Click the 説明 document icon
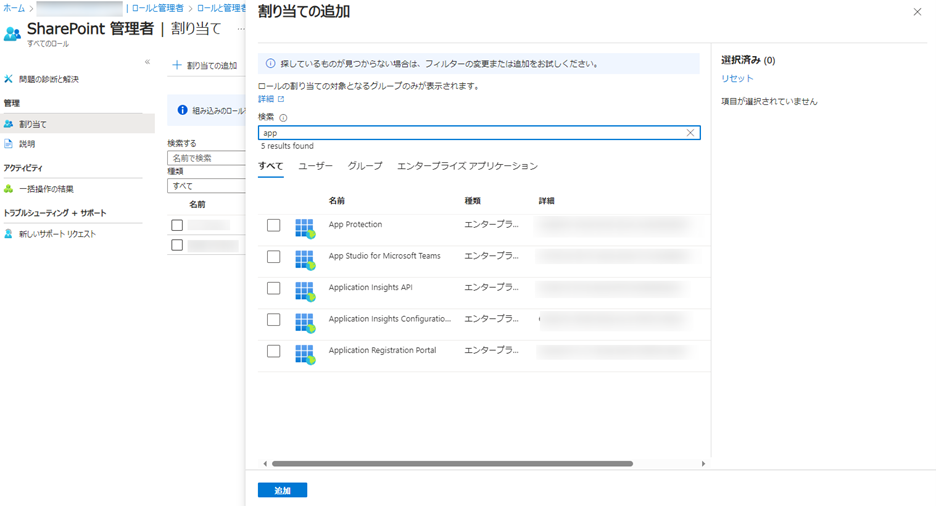936x506 pixels. point(8,144)
